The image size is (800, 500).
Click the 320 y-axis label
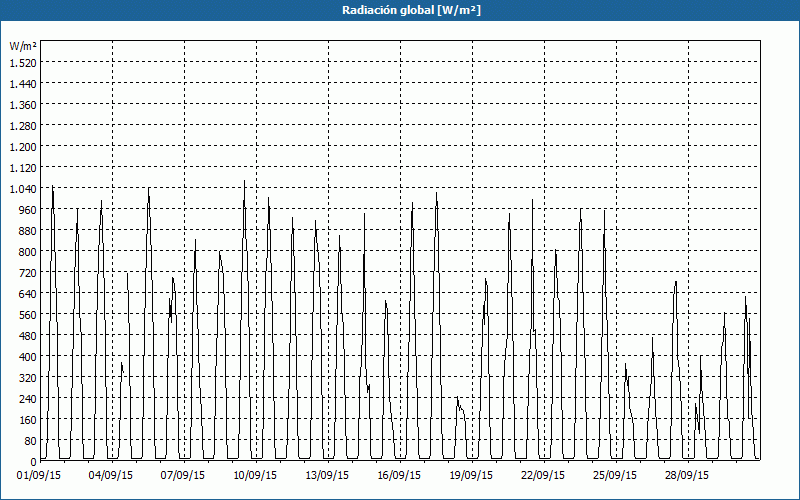click(27, 378)
